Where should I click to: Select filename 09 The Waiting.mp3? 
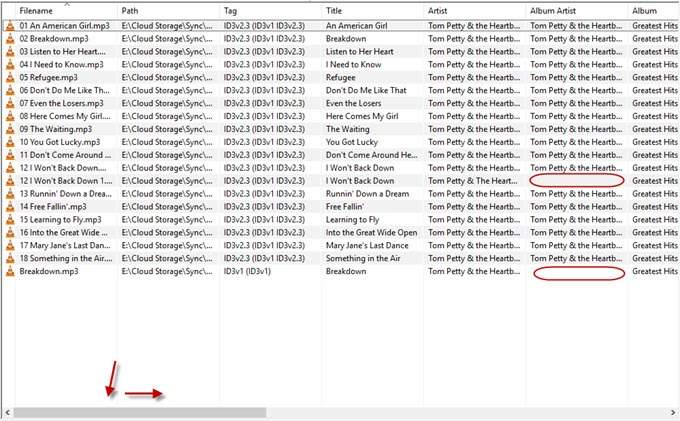56,130
